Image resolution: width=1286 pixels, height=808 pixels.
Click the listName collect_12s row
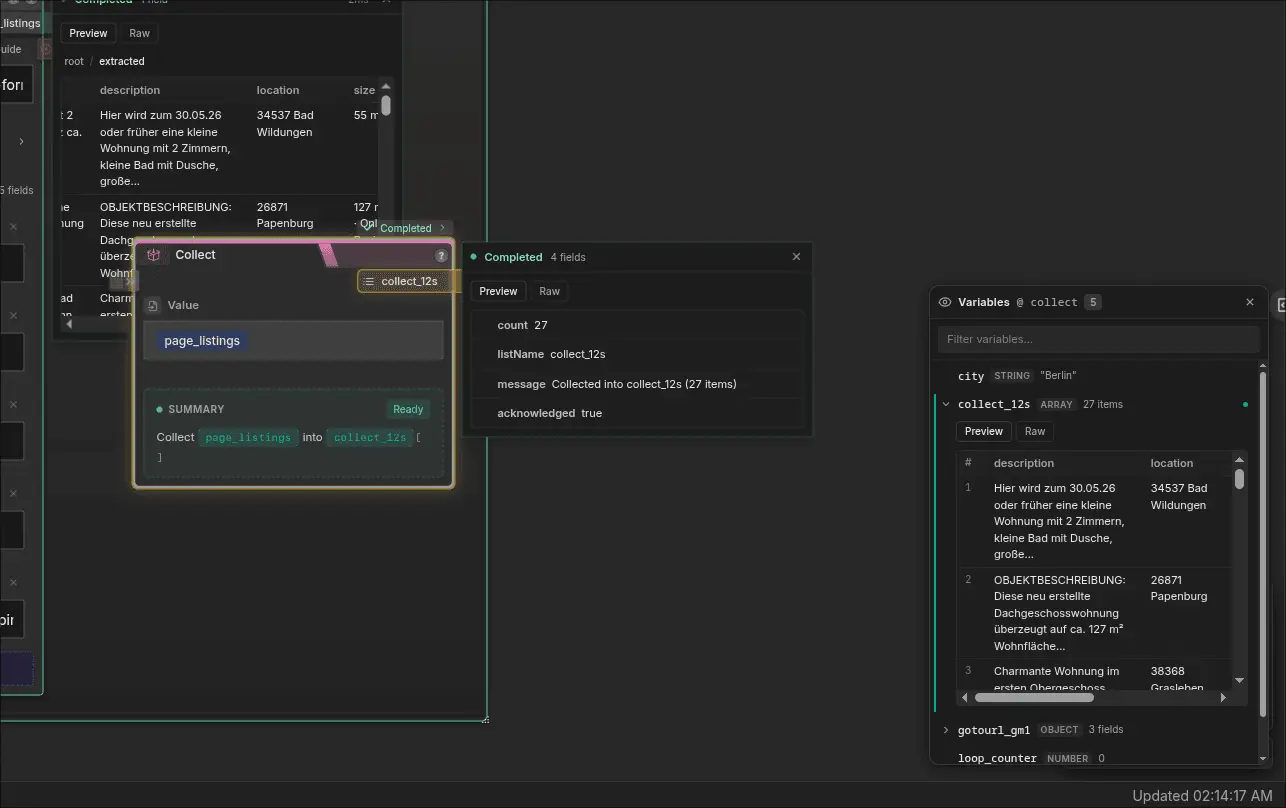tap(637, 354)
